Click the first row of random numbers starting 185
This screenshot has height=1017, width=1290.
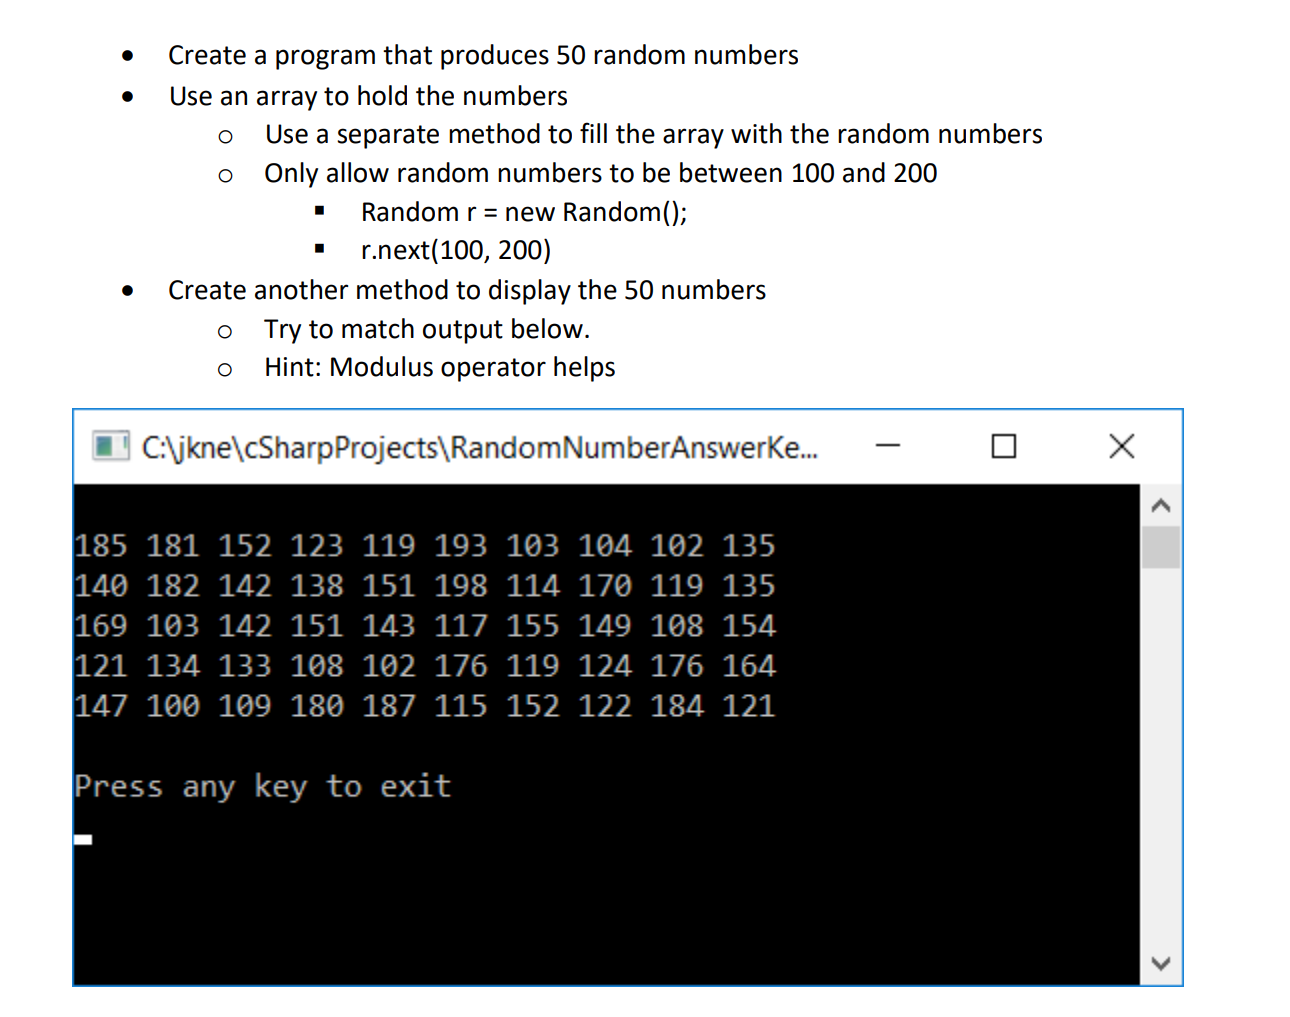click(x=425, y=546)
